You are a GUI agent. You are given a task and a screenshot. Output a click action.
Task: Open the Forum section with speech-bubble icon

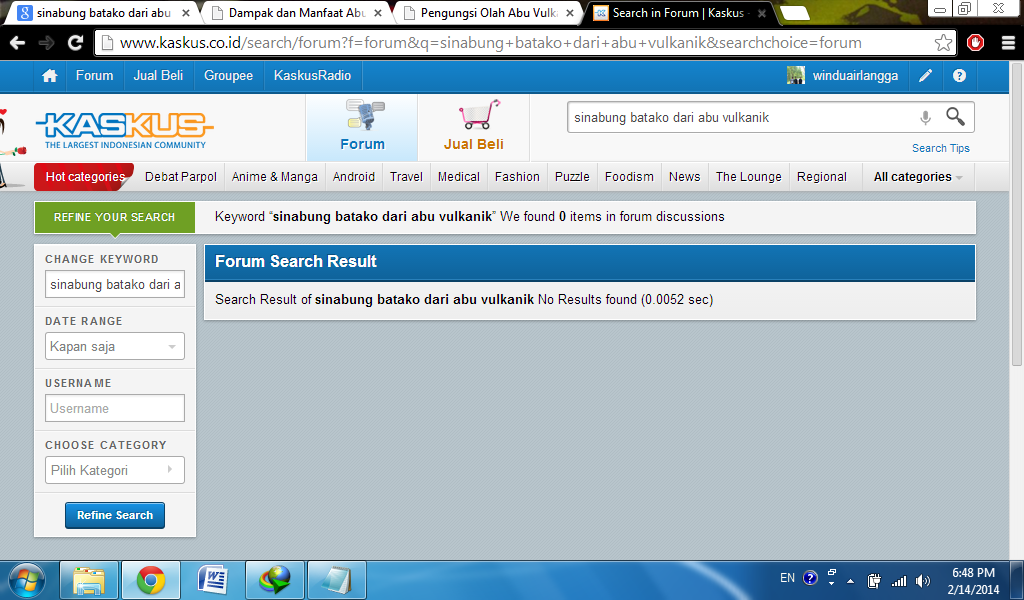tap(362, 127)
